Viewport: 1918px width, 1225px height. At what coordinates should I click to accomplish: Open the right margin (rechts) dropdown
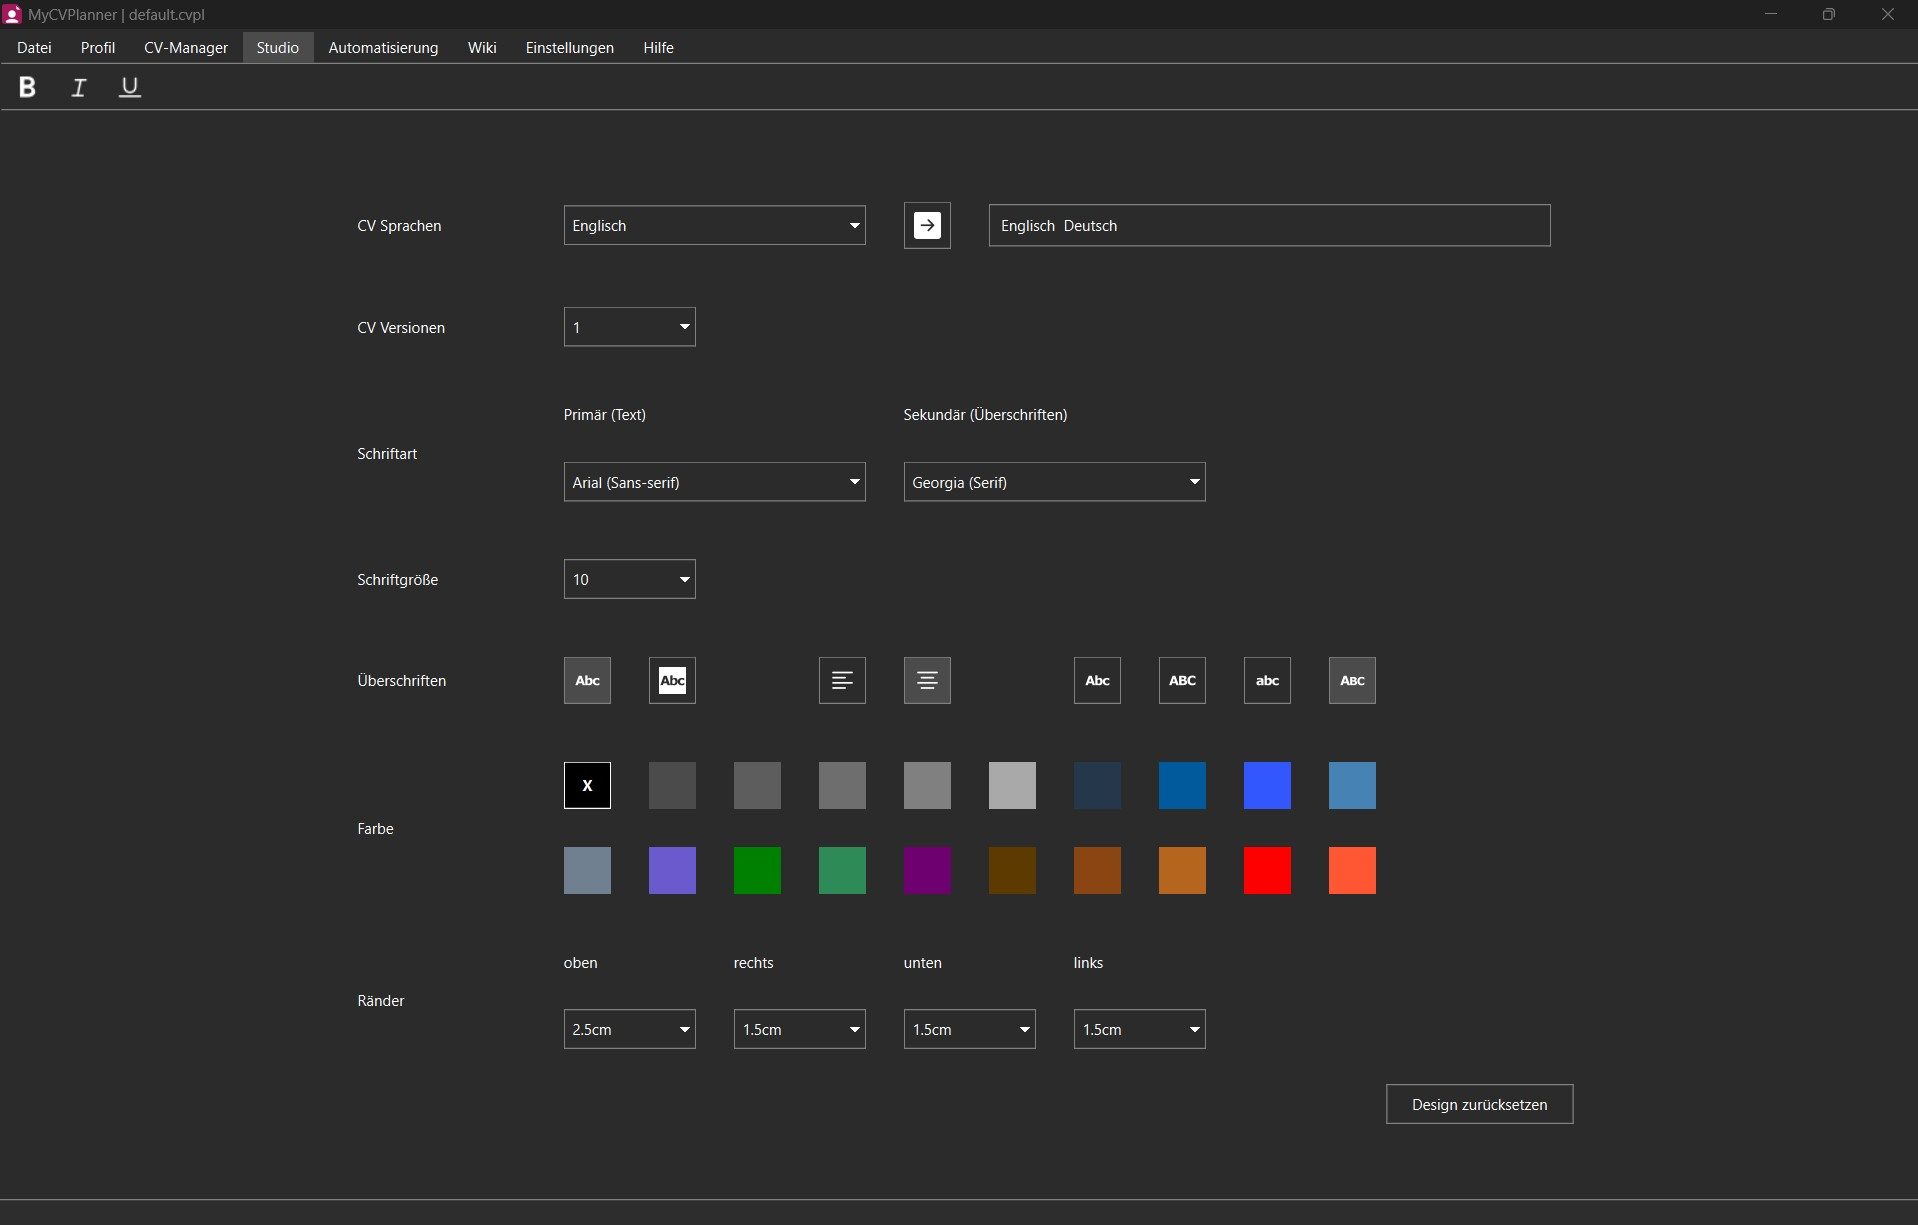[799, 1029]
